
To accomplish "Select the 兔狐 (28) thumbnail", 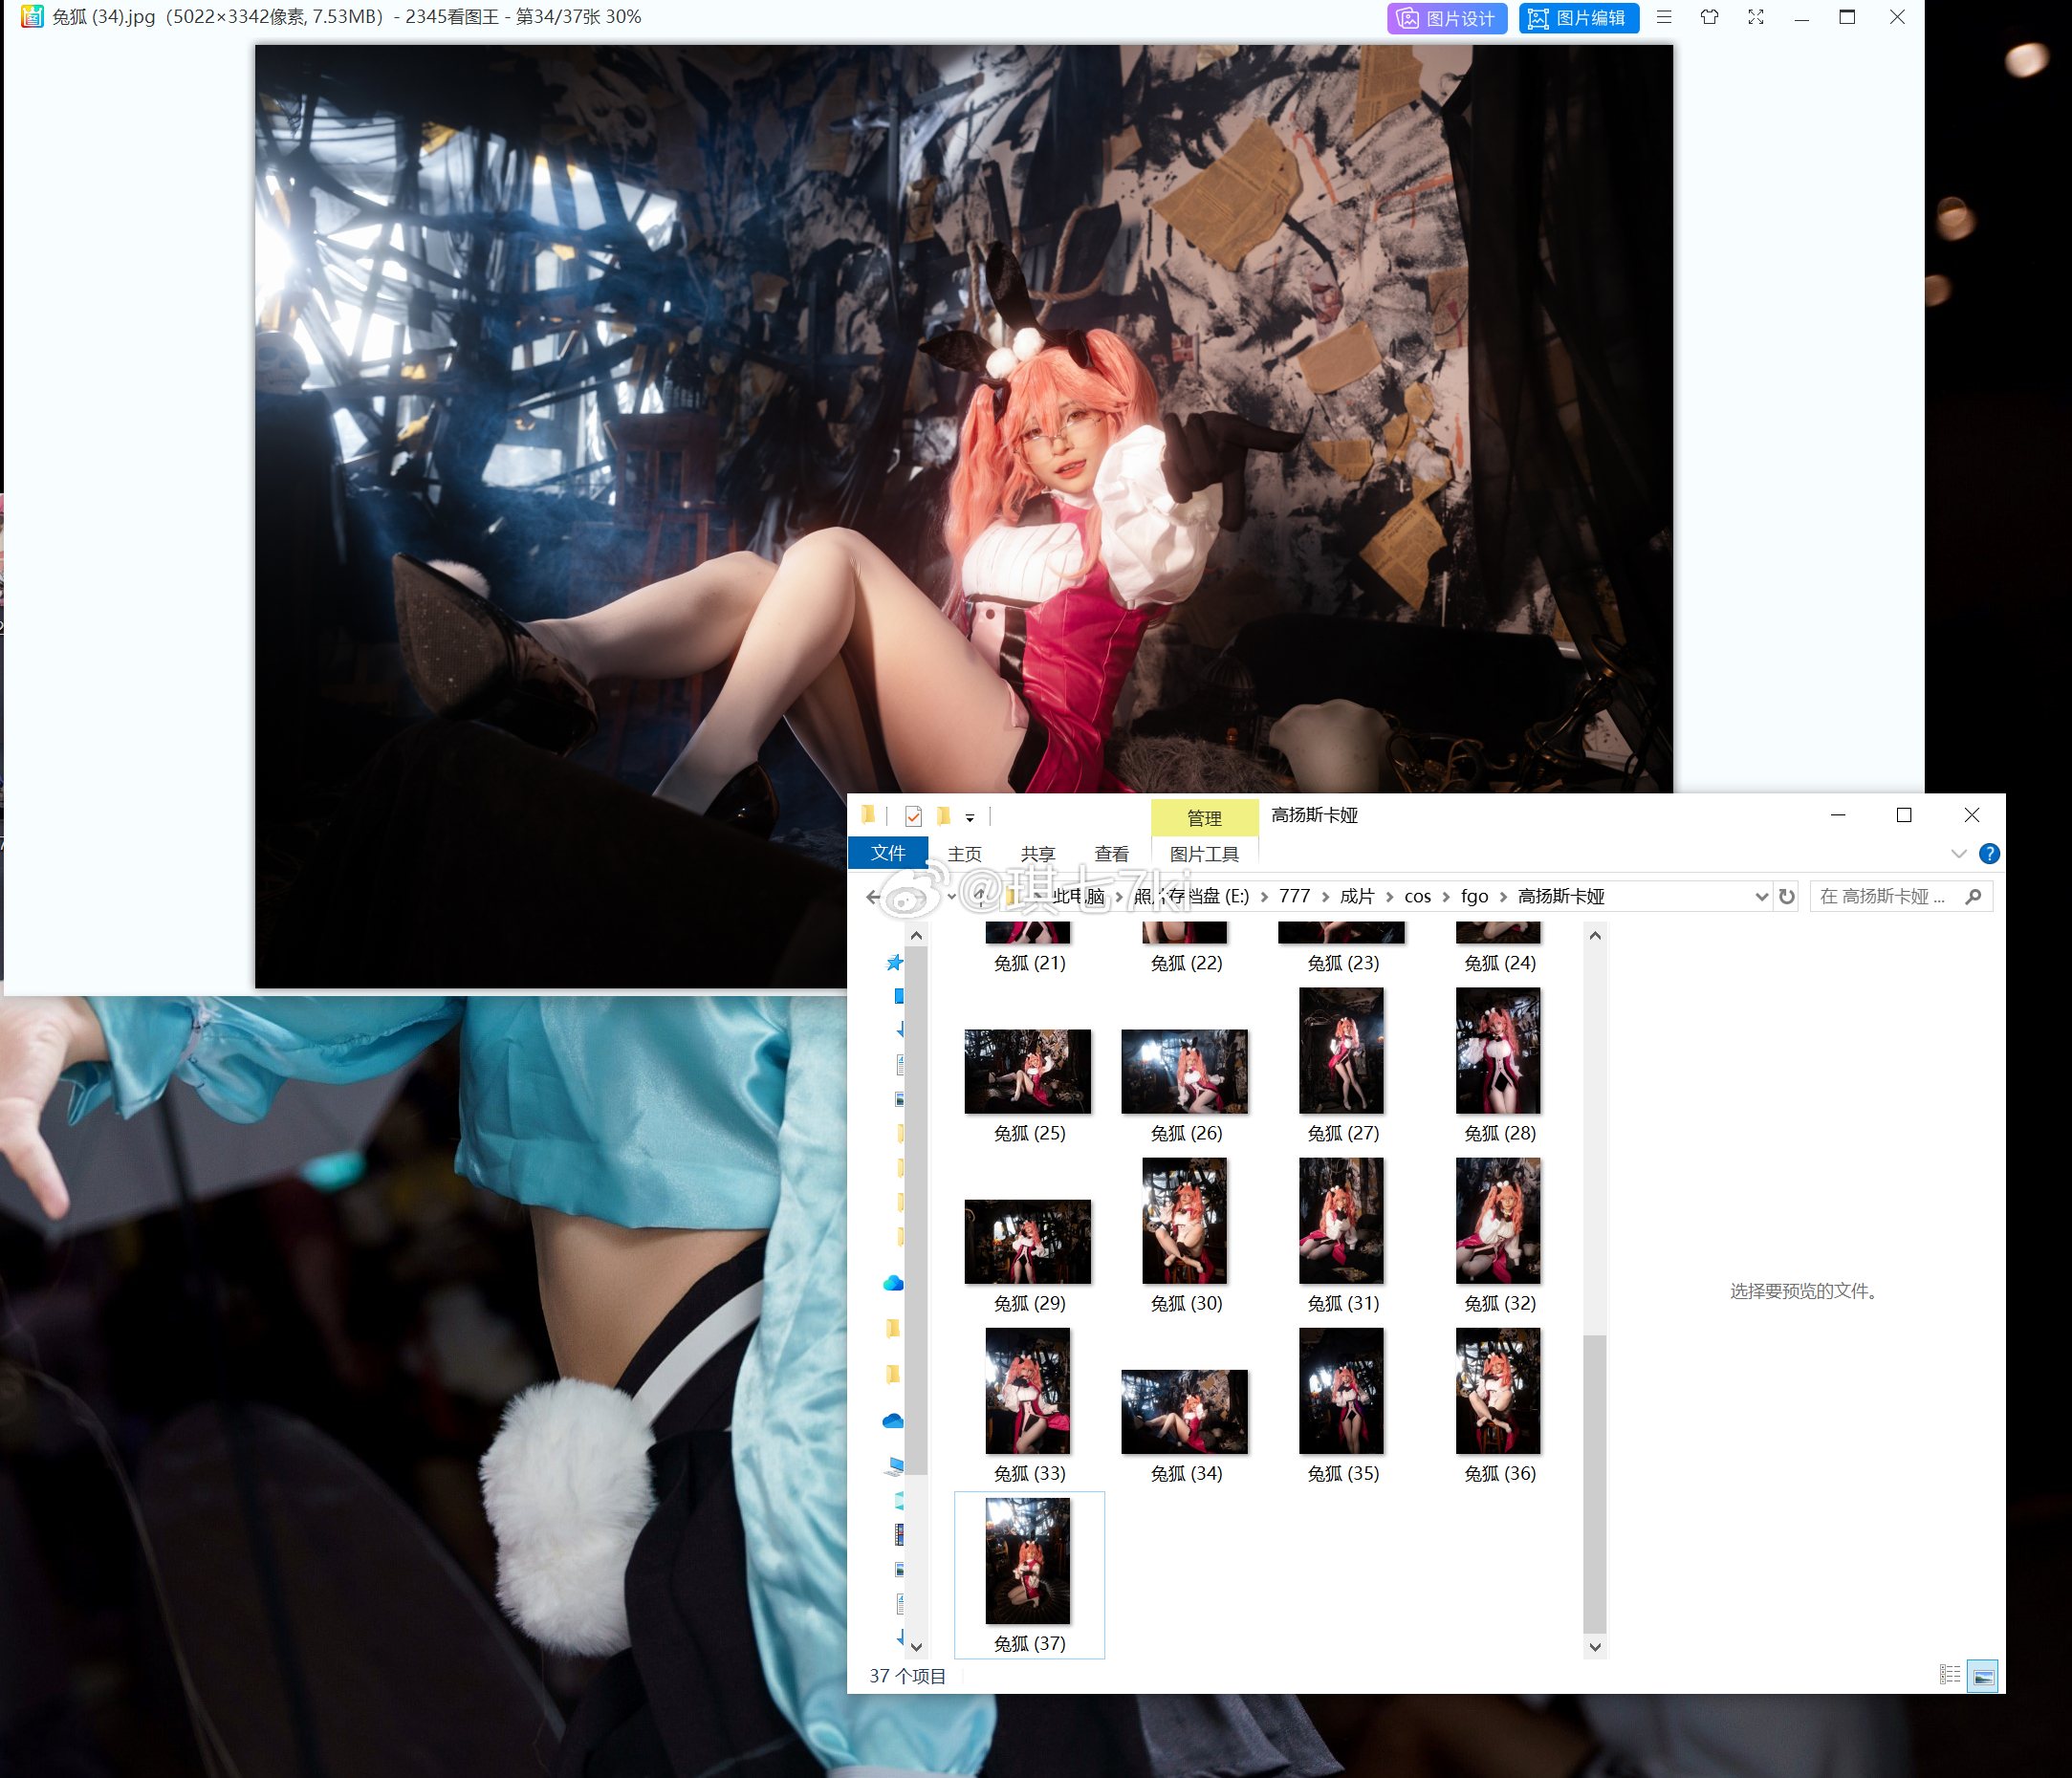I will (1498, 1050).
